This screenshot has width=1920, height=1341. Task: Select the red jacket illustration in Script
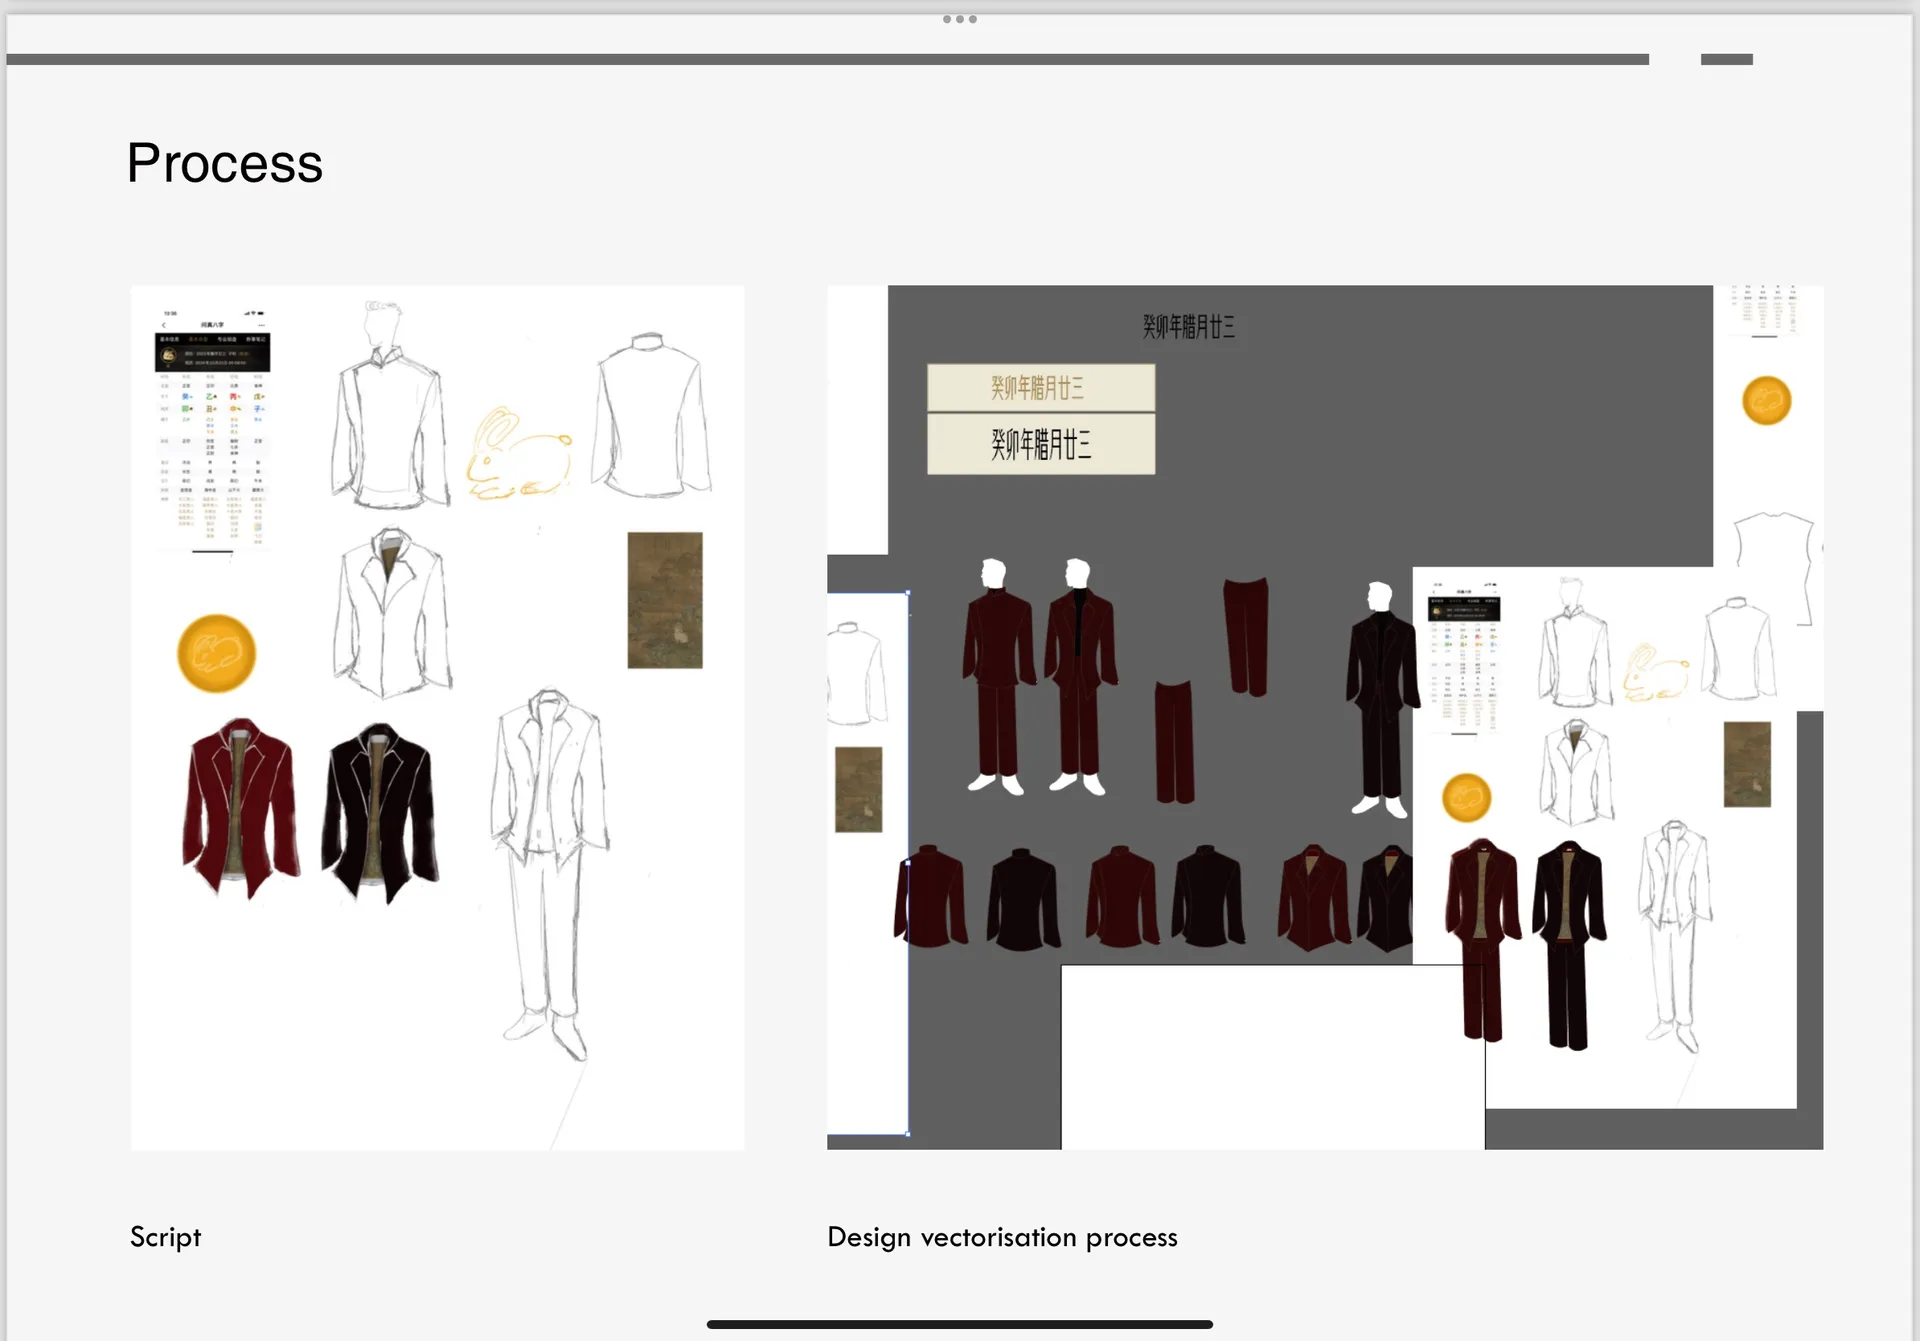[x=240, y=806]
